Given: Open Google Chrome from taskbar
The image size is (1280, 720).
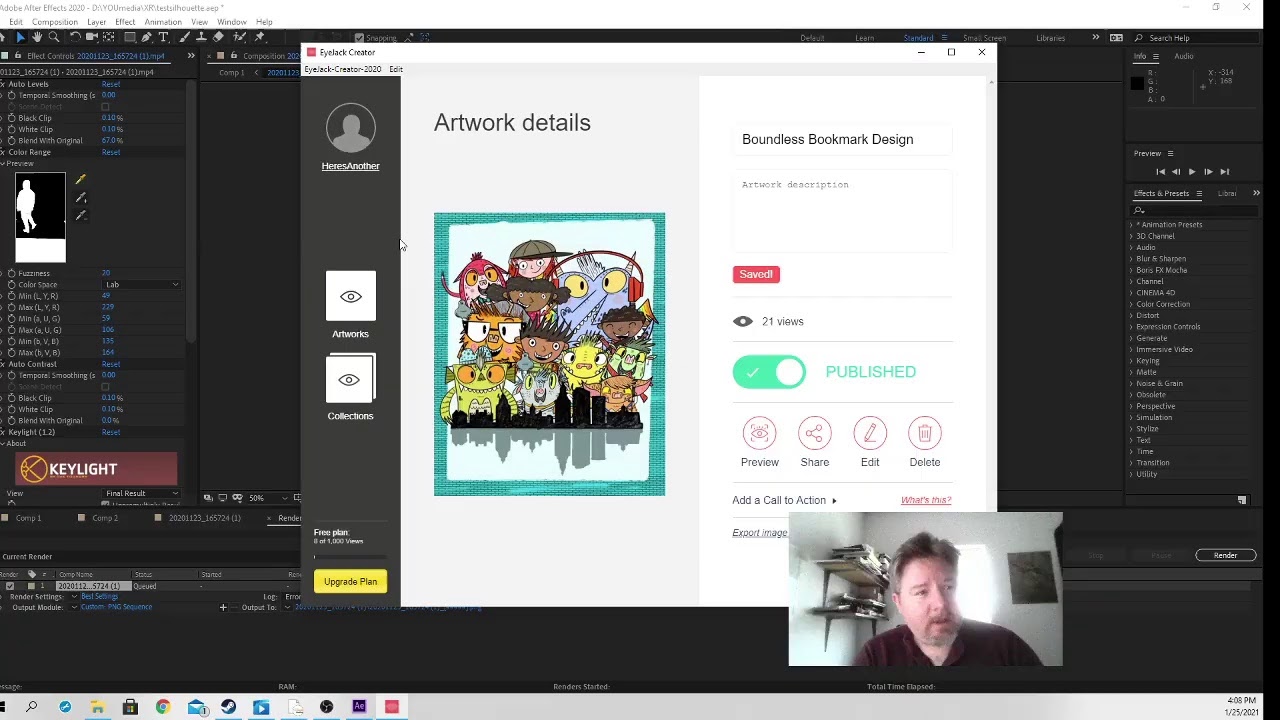Looking at the screenshot, I should pyautogui.click(x=163, y=707).
